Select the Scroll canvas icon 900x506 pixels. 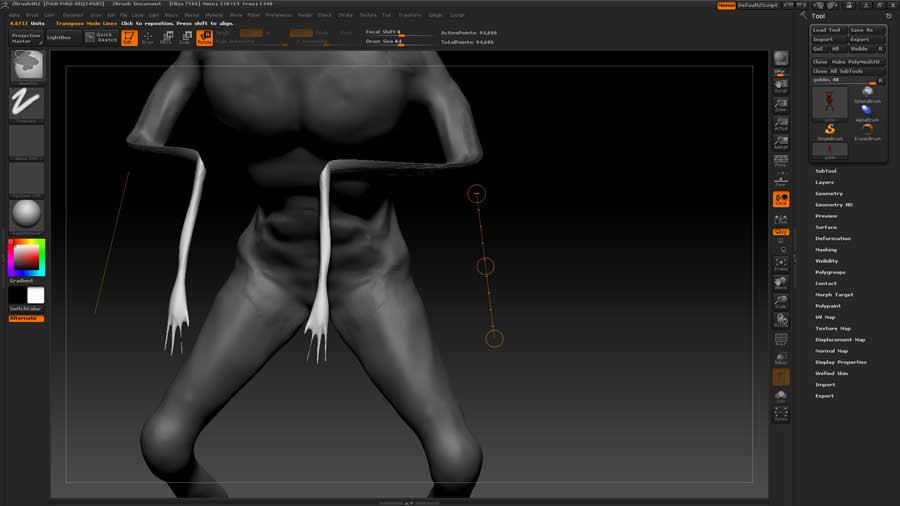tap(781, 86)
